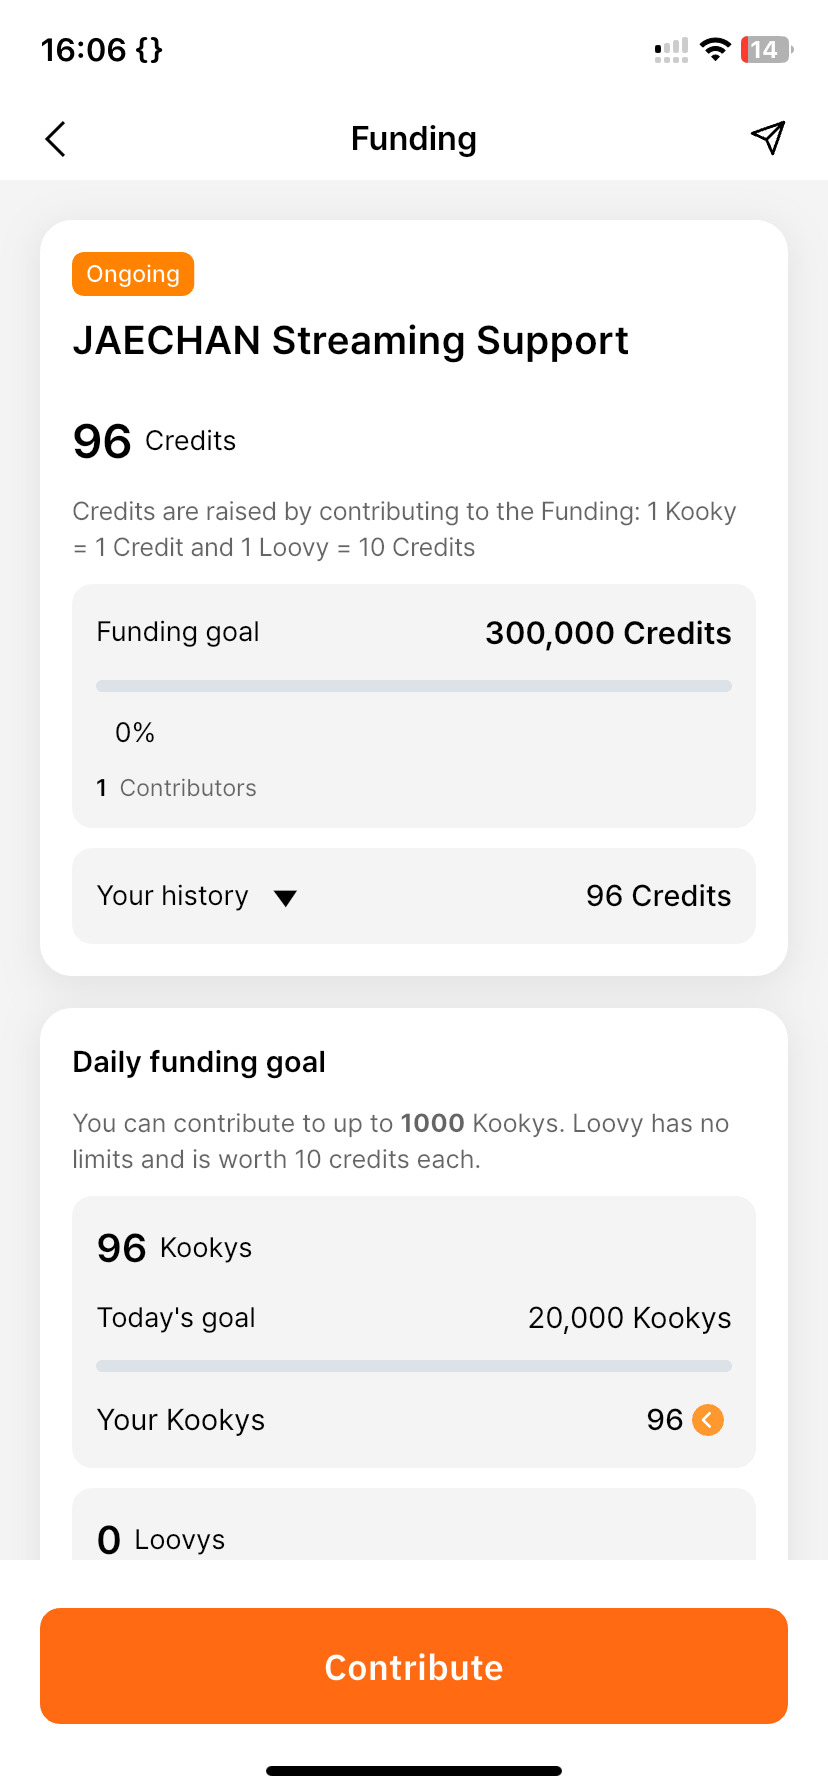Tap the cellular signal bars
Viewport: 828px width, 1792px height.
(x=671, y=50)
